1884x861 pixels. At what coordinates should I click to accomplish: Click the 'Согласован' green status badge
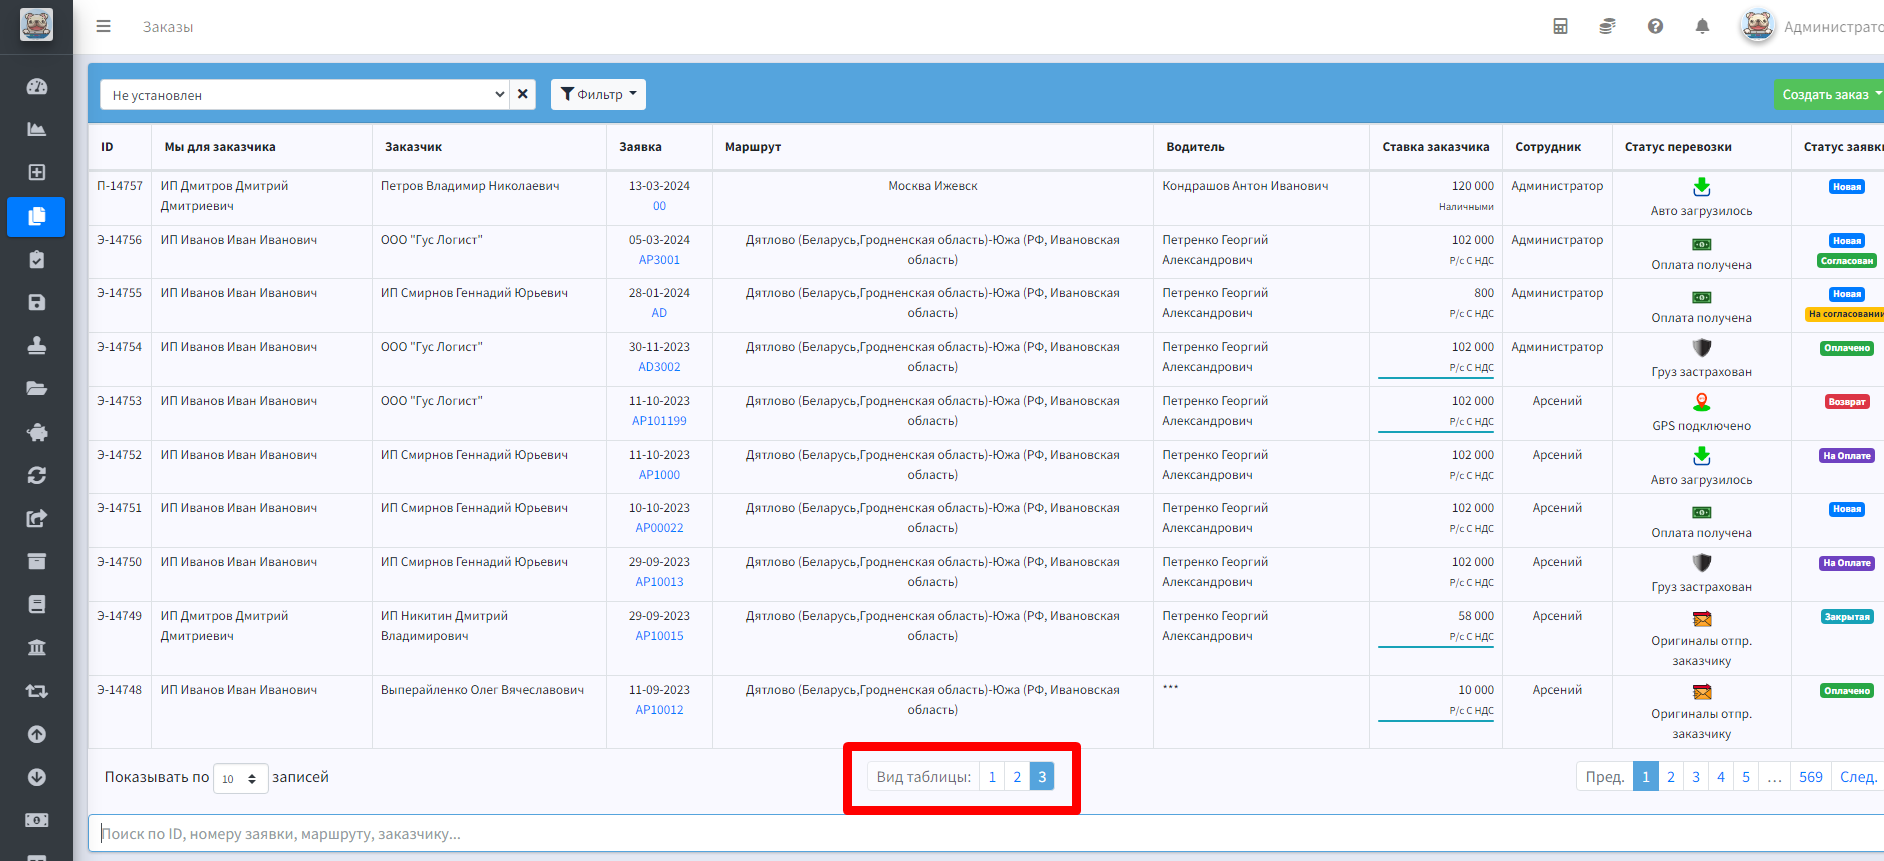click(x=1846, y=261)
